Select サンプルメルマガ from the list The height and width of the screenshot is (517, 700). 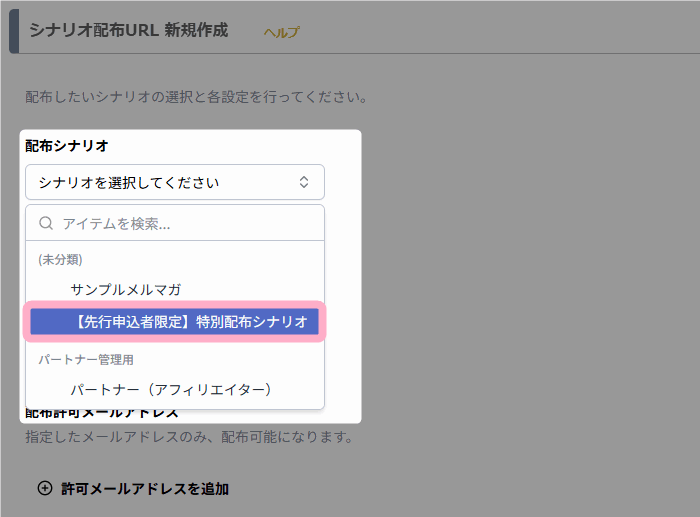[125, 289]
